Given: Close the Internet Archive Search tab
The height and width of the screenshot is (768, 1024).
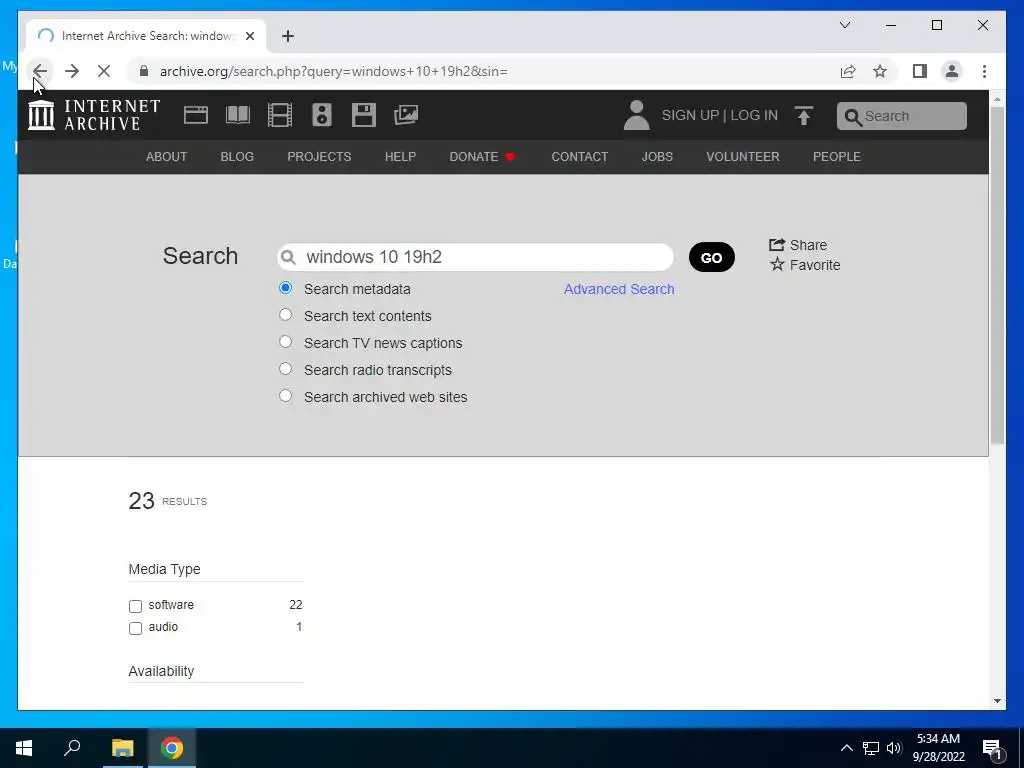Looking at the screenshot, I should [249, 36].
